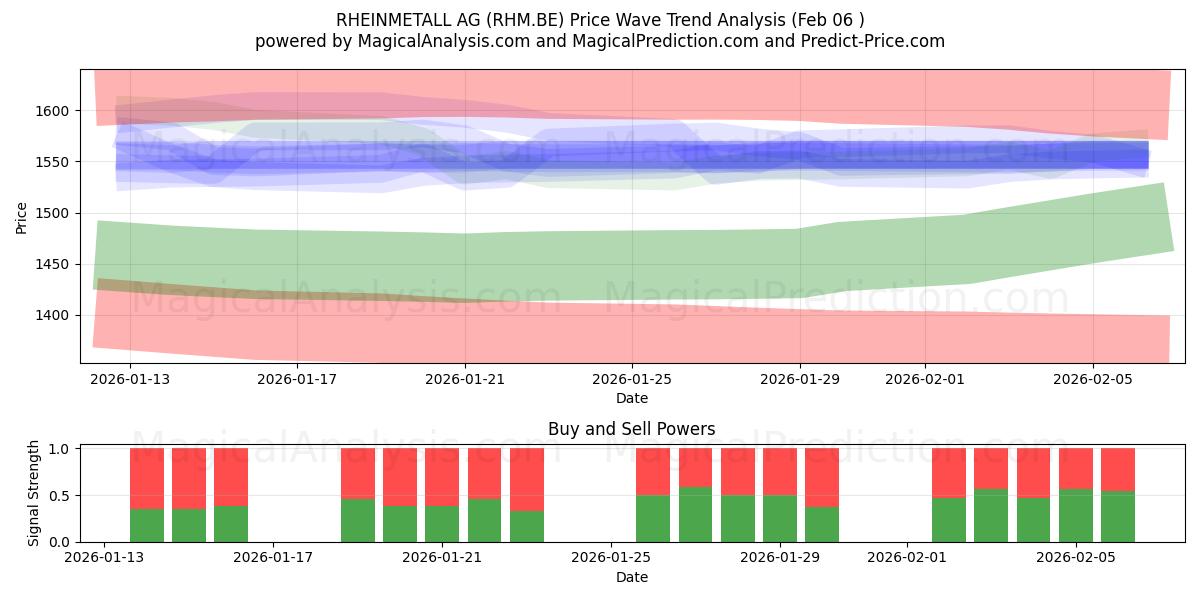Click the red sell segment of the 2026-01-29 bar
The image size is (1200, 600).
point(780,472)
